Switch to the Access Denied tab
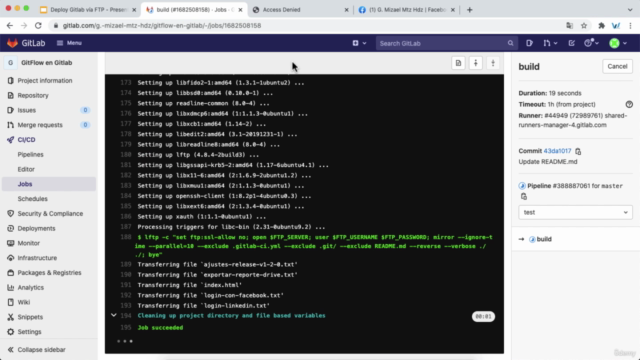 (300, 10)
